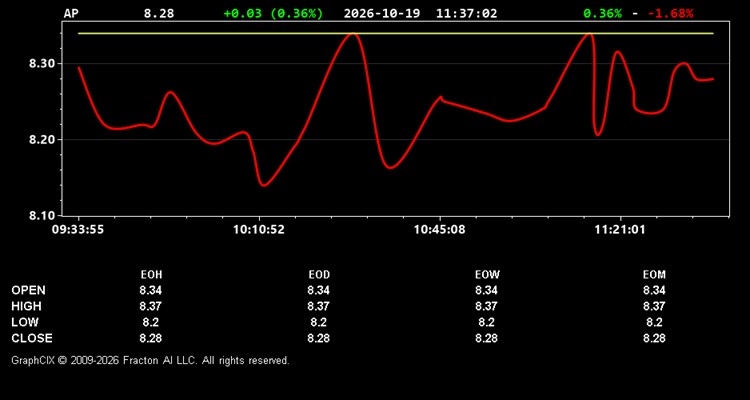
Task: Click the GraphCIX copyright notice
Action: tap(150, 360)
